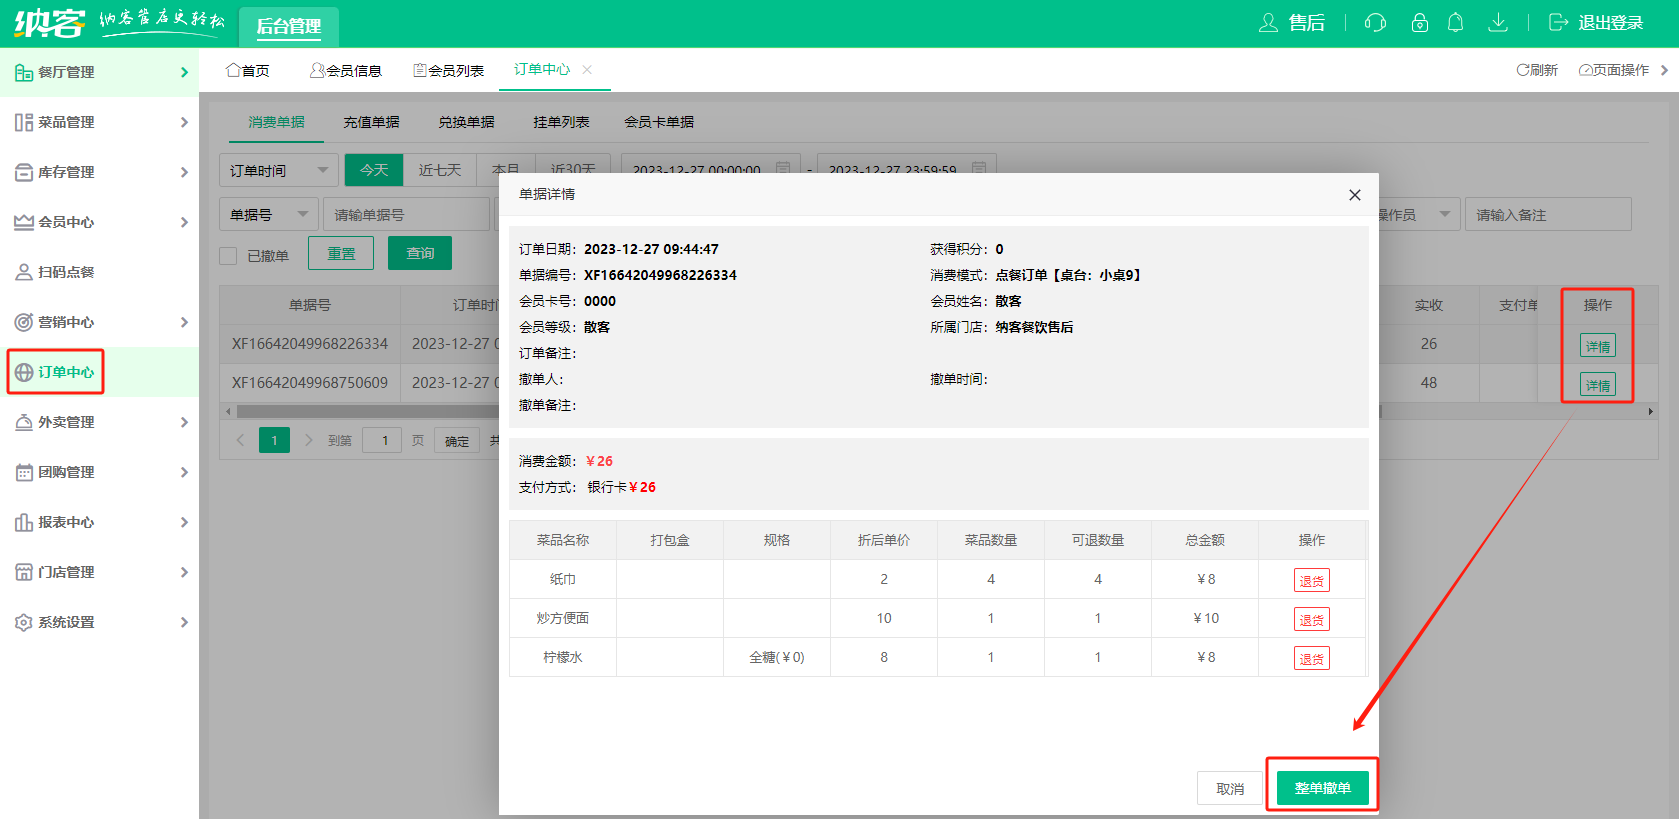Filter orders by 今天
Image resolution: width=1679 pixels, height=819 pixels.
(x=374, y=170)
